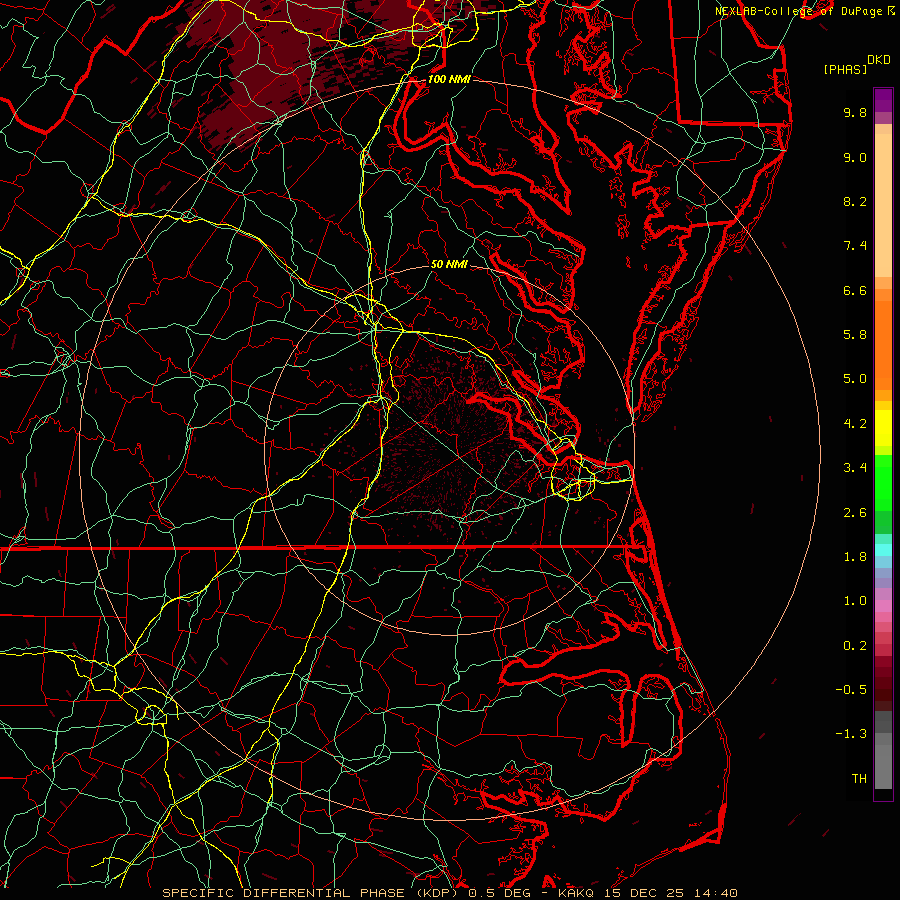Click the cyan color bar segment

[883, 550]
